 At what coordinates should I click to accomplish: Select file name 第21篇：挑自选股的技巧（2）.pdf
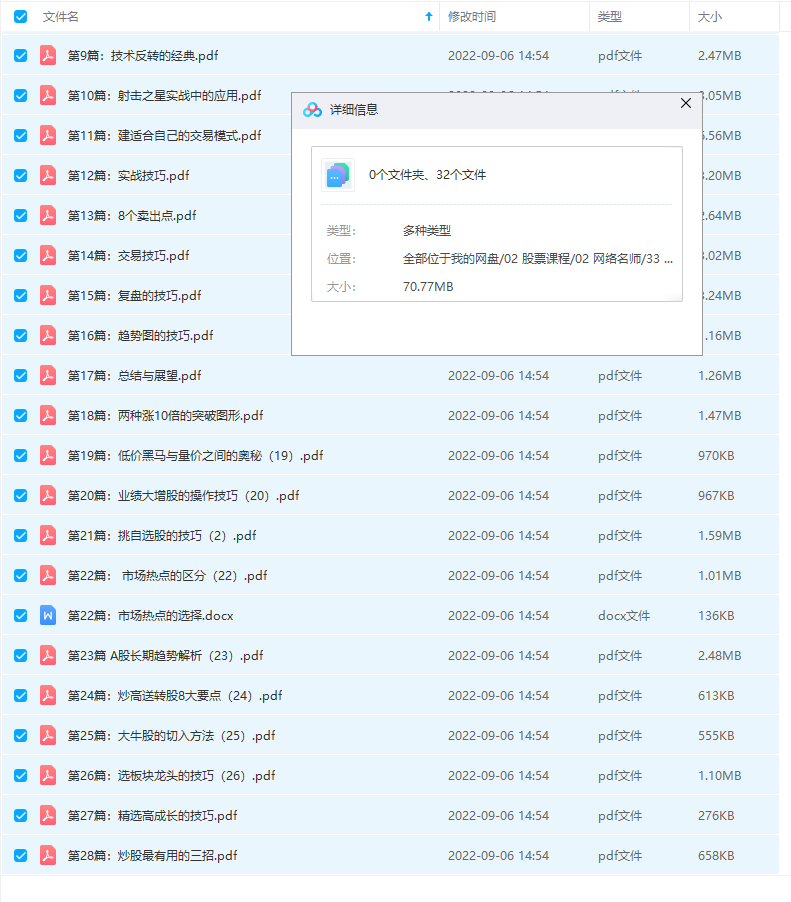point(162,536)
